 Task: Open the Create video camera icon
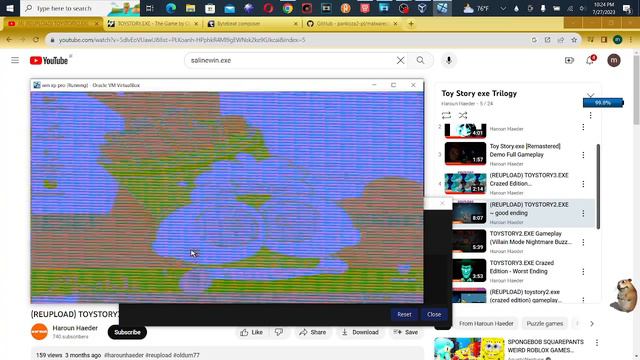click(x=569, y=60)
